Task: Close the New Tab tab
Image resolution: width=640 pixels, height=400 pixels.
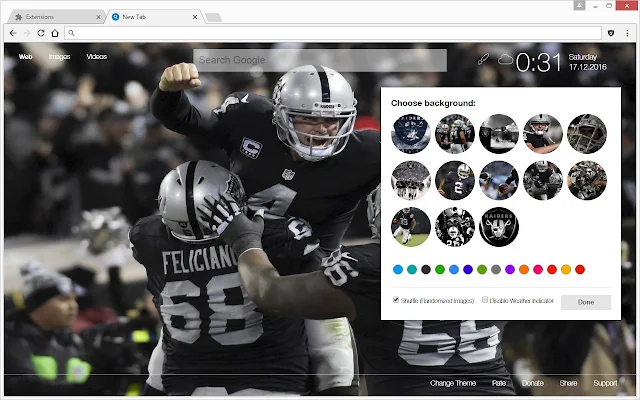Action: [x=195, y=17]
